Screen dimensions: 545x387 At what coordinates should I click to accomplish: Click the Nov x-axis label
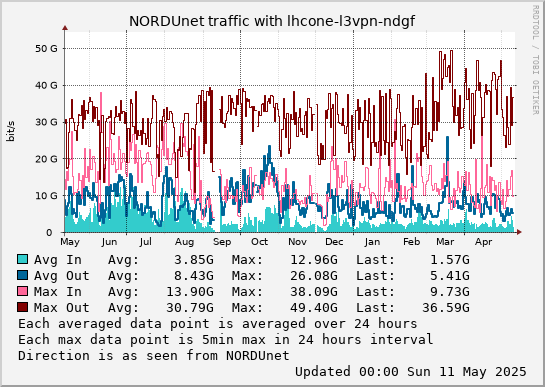(x=297, y=242)
